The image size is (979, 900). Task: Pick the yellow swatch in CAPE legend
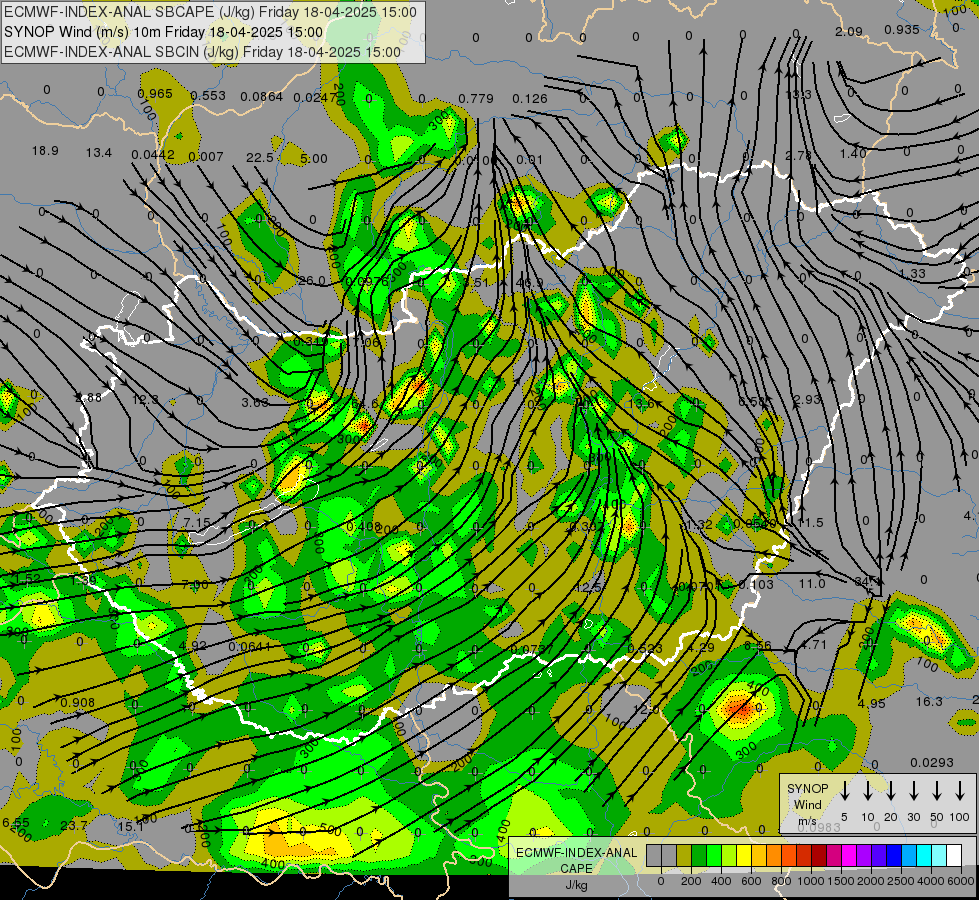click(x=744, y=855)
